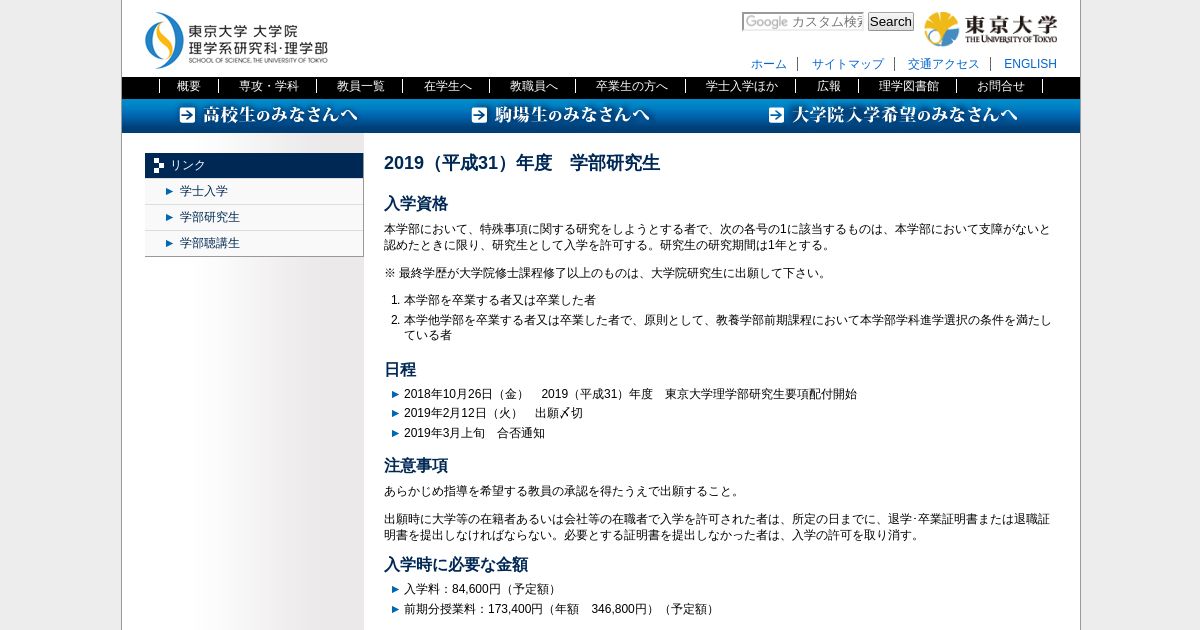Open 学士入学 in the sidebar
1200x630 pixels.
pyautogui.click(x=204, y=191)
